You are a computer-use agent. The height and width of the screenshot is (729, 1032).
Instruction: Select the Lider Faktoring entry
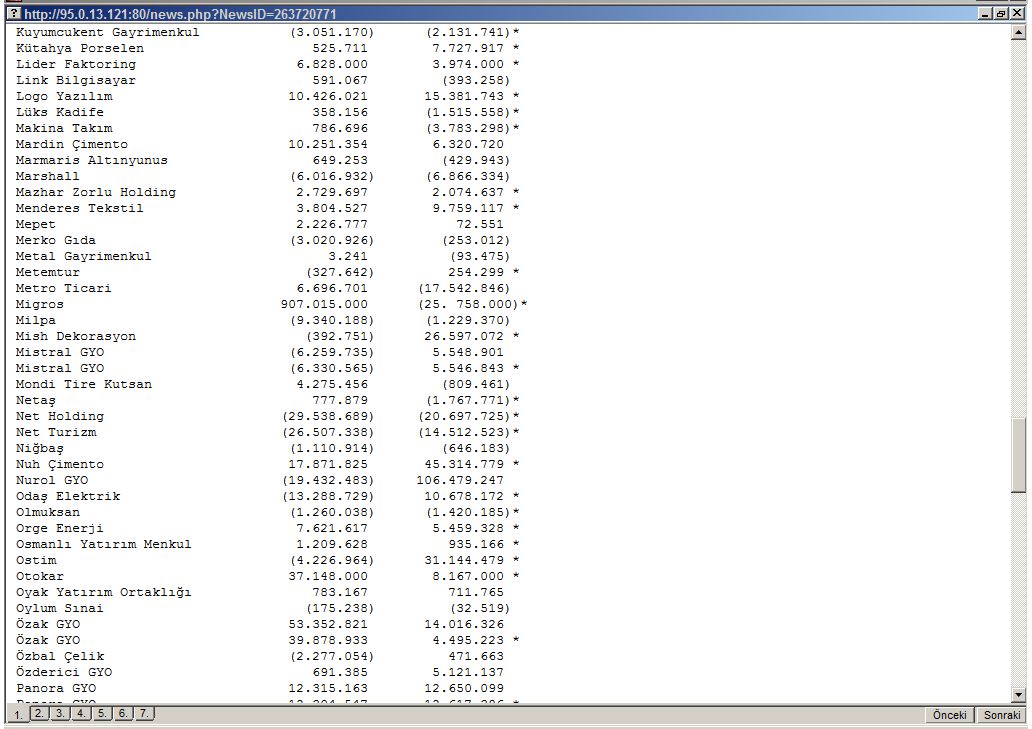(x=76, y=64)
